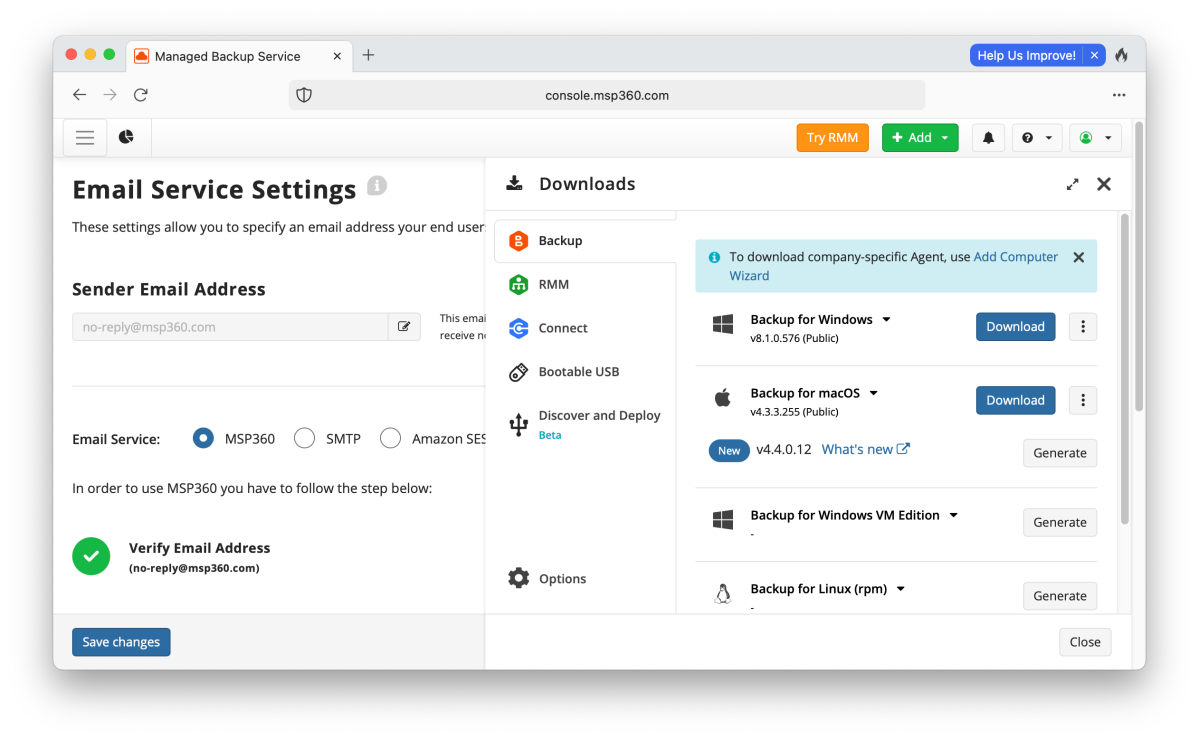
Task: Click the Beta label under Discover and Deploy
Action: (550, 435)
